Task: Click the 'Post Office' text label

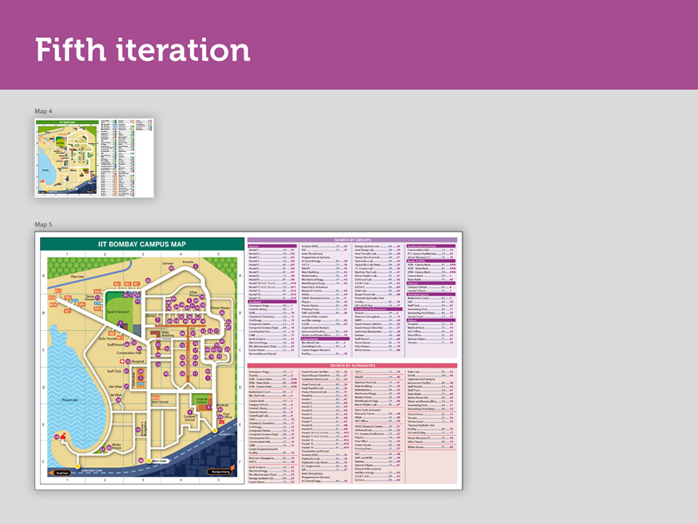Action: pos(227,415)
